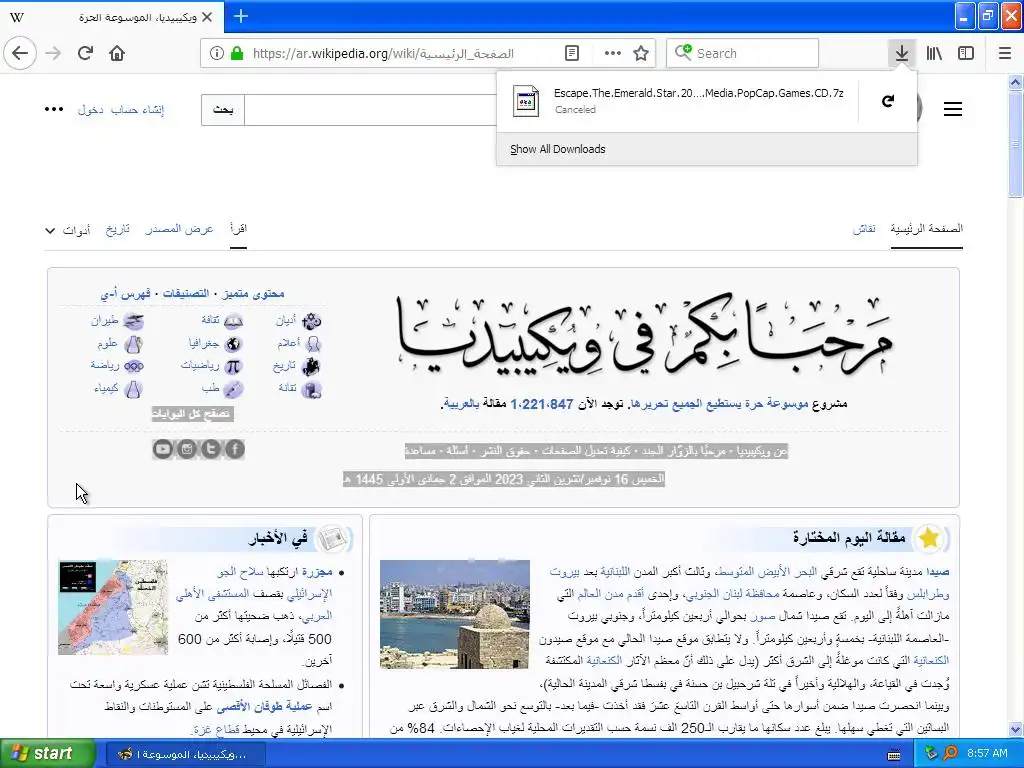Open the رياضة sports rings portal icon
1024x768 pixels.
[x=133, y=366]
